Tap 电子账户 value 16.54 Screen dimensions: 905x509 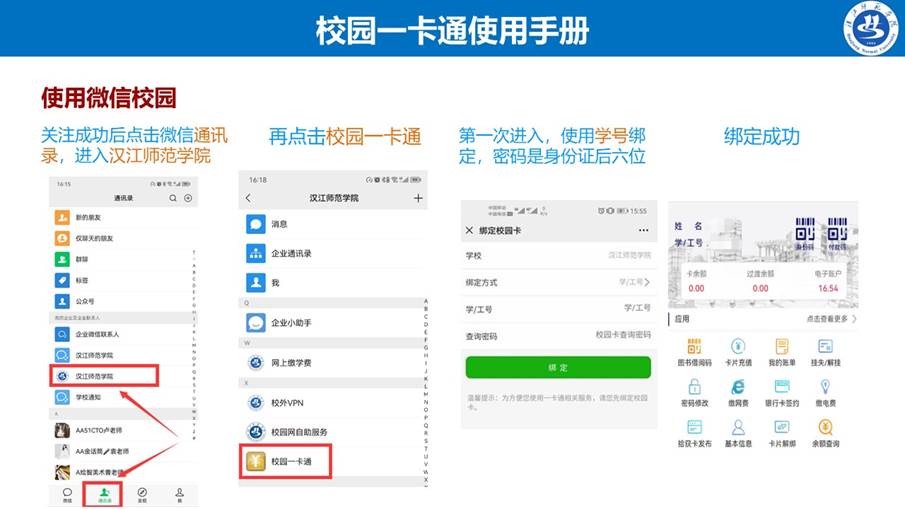tap(828, 289)
